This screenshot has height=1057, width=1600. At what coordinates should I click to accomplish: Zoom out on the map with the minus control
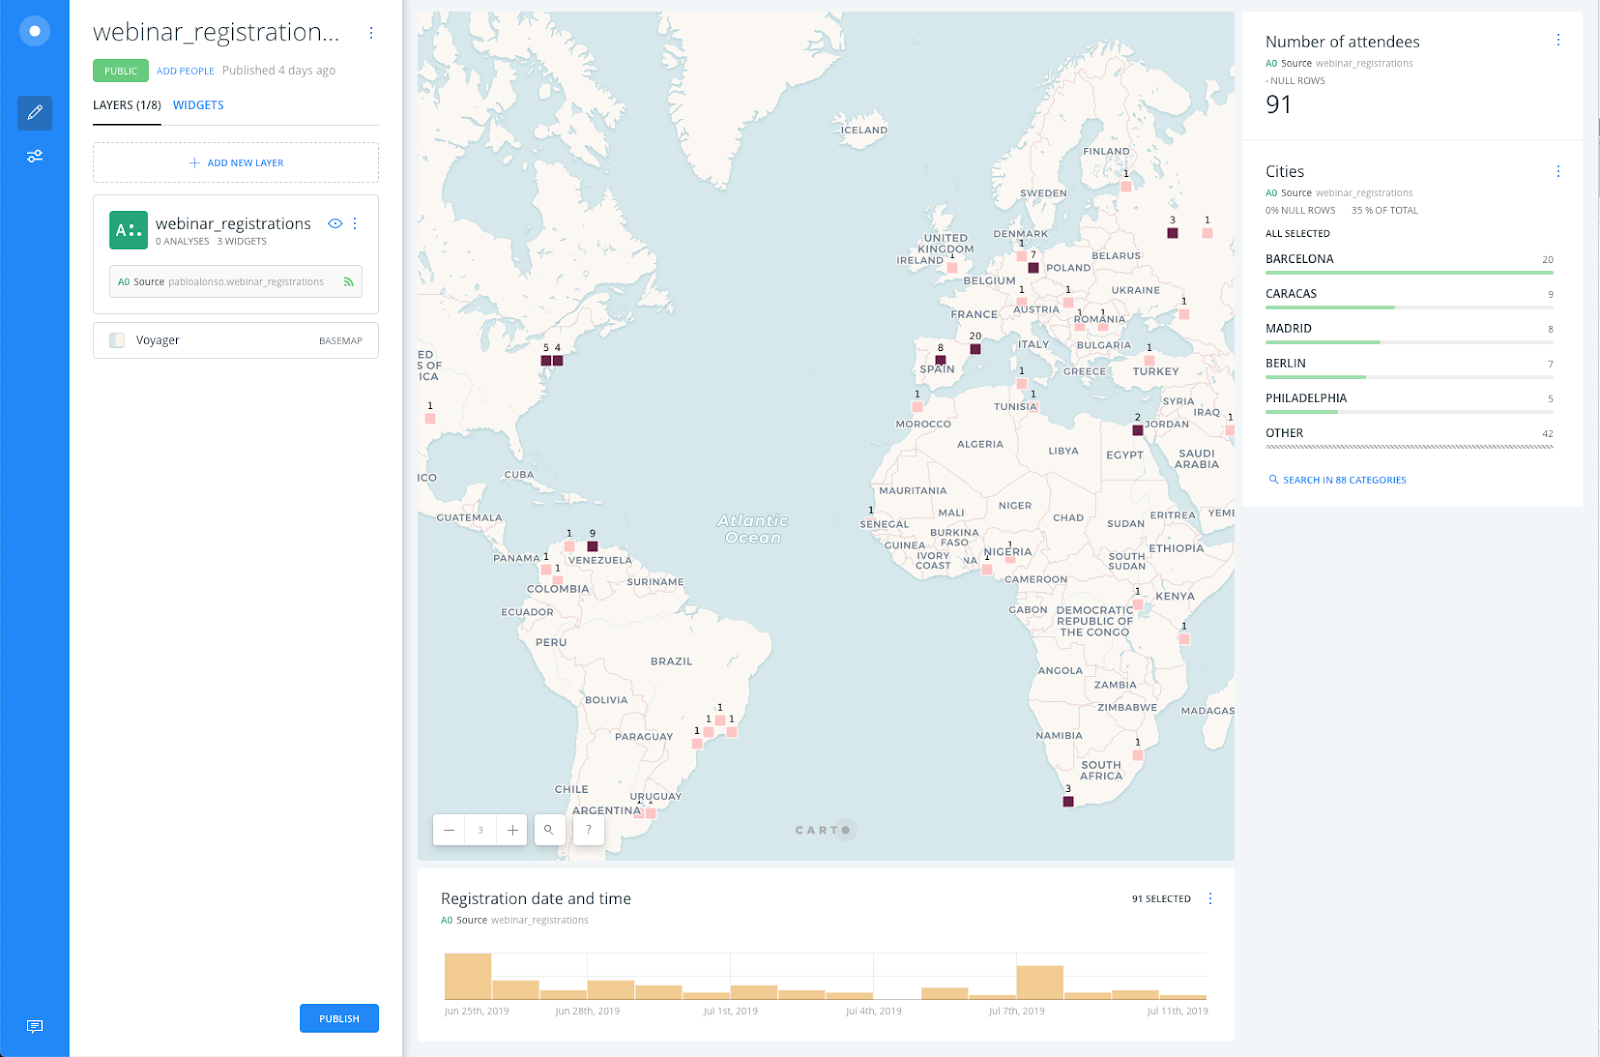point(448,829)
